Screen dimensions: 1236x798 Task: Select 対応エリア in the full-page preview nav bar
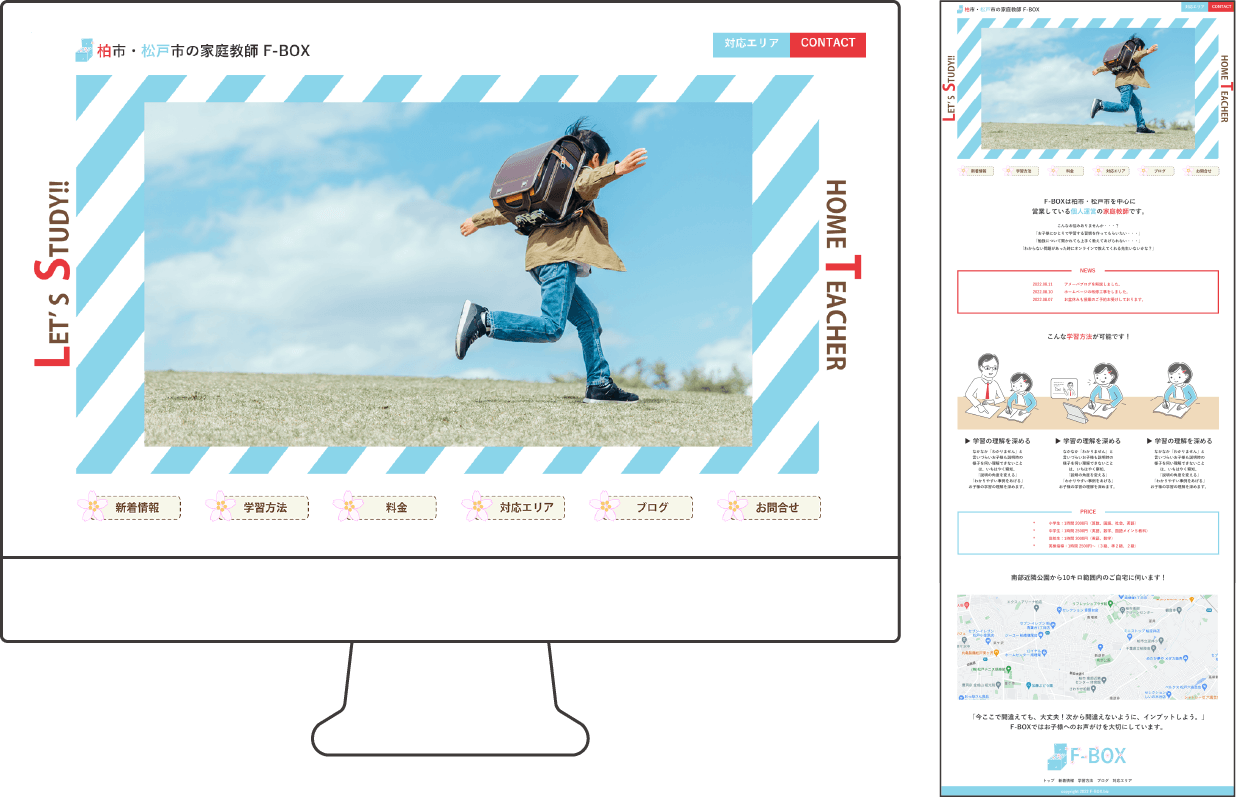point(1112,171)
